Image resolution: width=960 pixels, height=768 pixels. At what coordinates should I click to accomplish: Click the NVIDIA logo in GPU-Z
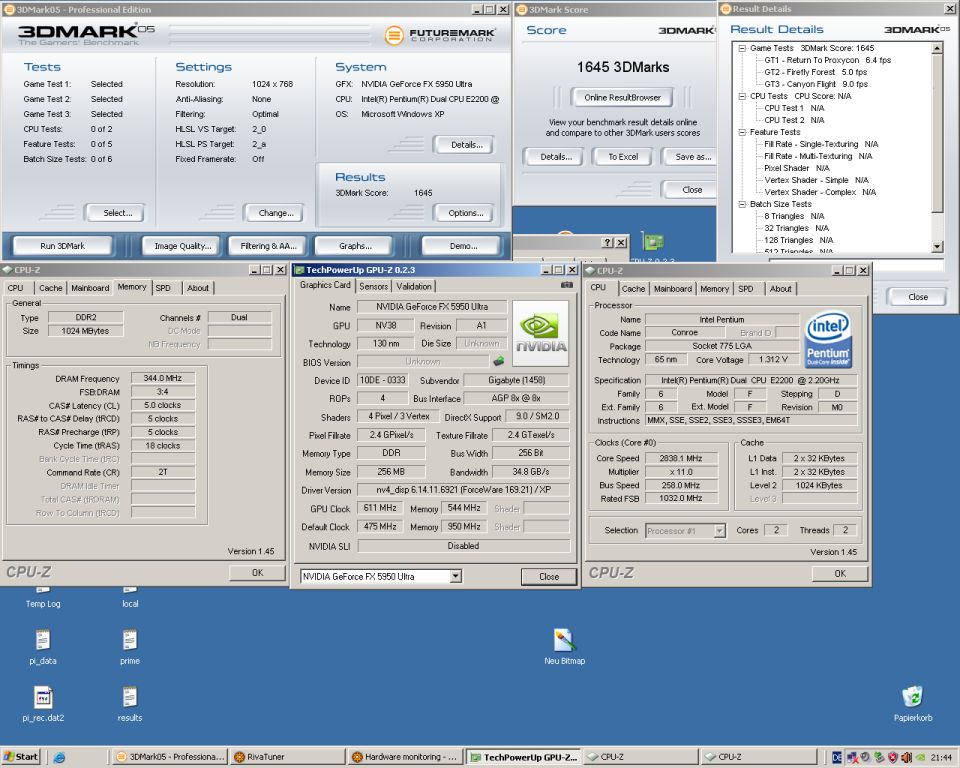(x=540, y=333)
